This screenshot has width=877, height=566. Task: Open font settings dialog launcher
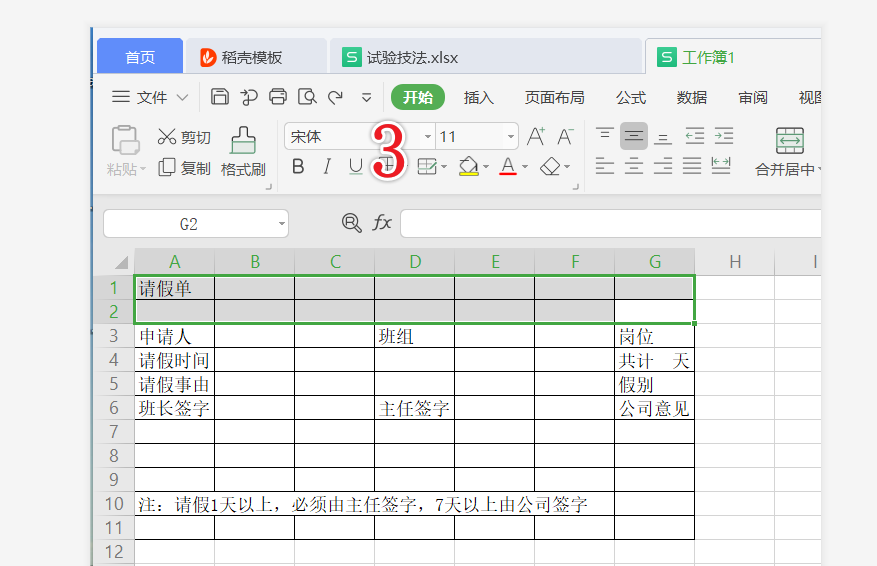[x=576, y=187]
